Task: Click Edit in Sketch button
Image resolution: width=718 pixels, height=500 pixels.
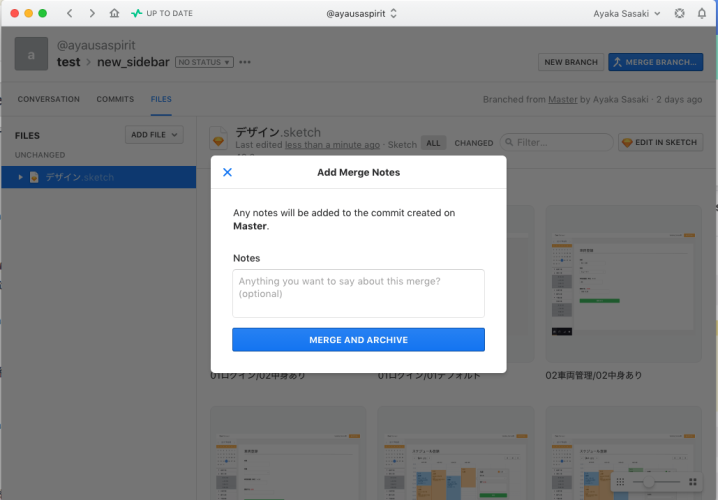Action: pos(660,142)
